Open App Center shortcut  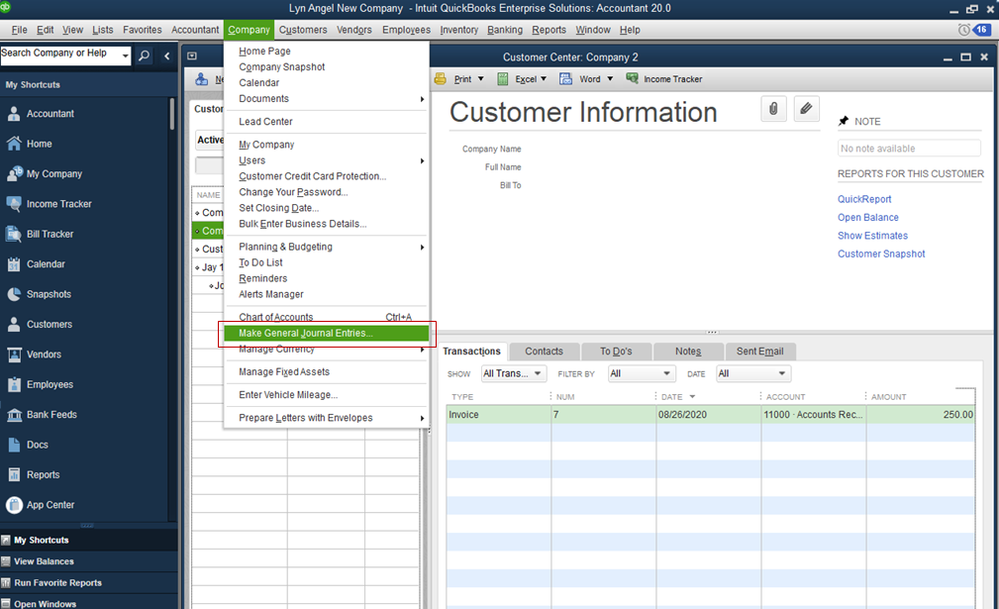pos(40,505)
